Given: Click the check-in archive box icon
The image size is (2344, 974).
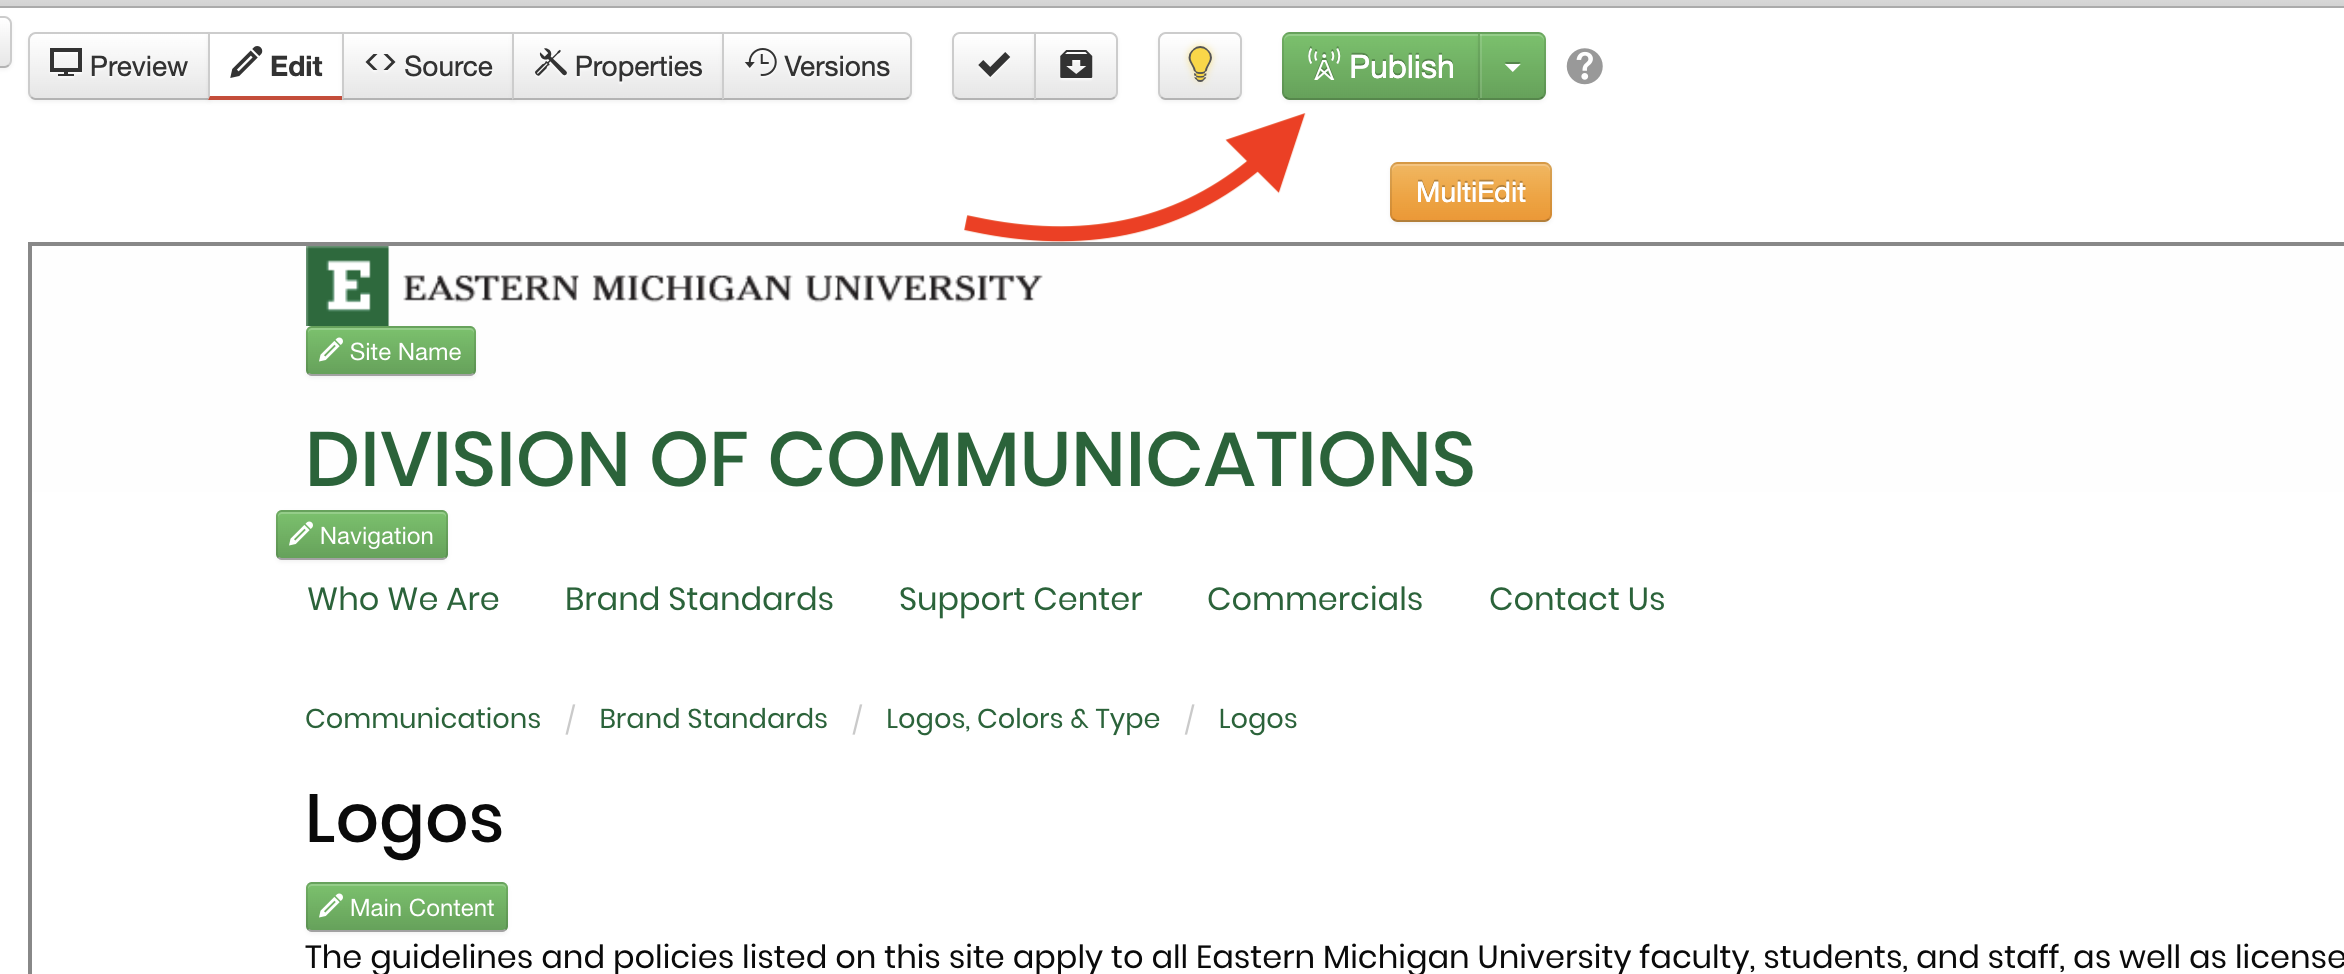Looking at the screenshot, I should point(1076,66).
